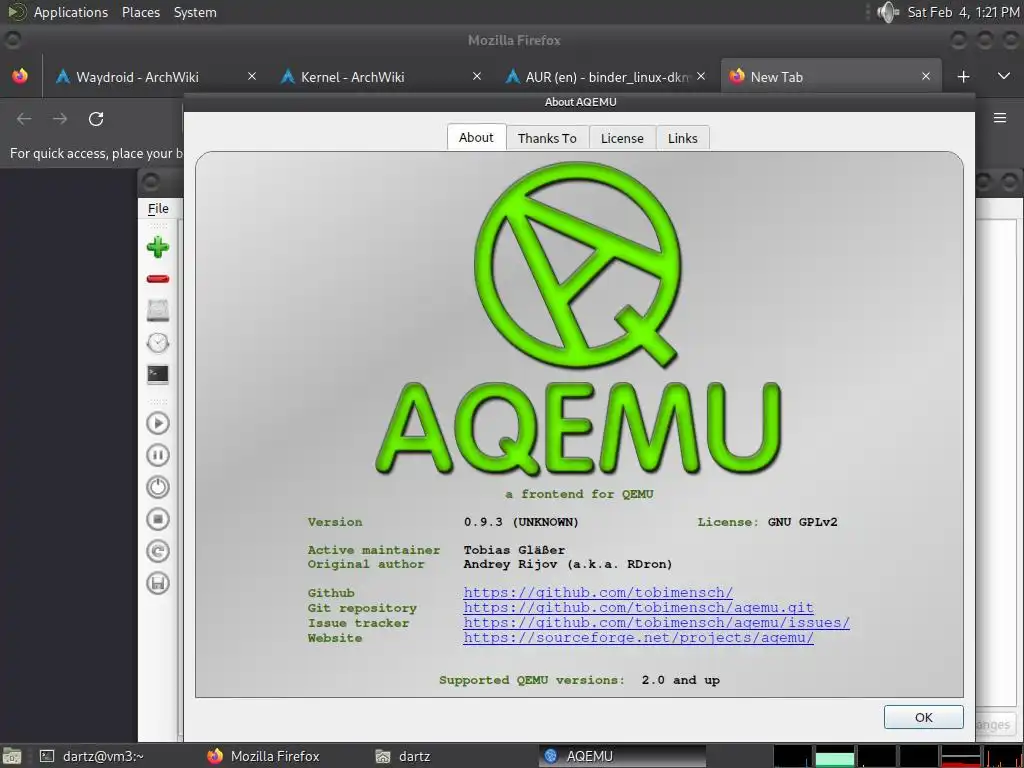Switch to the Links tab
Viewport: 1024px width, 768px height.
click(x=682, y=138)
